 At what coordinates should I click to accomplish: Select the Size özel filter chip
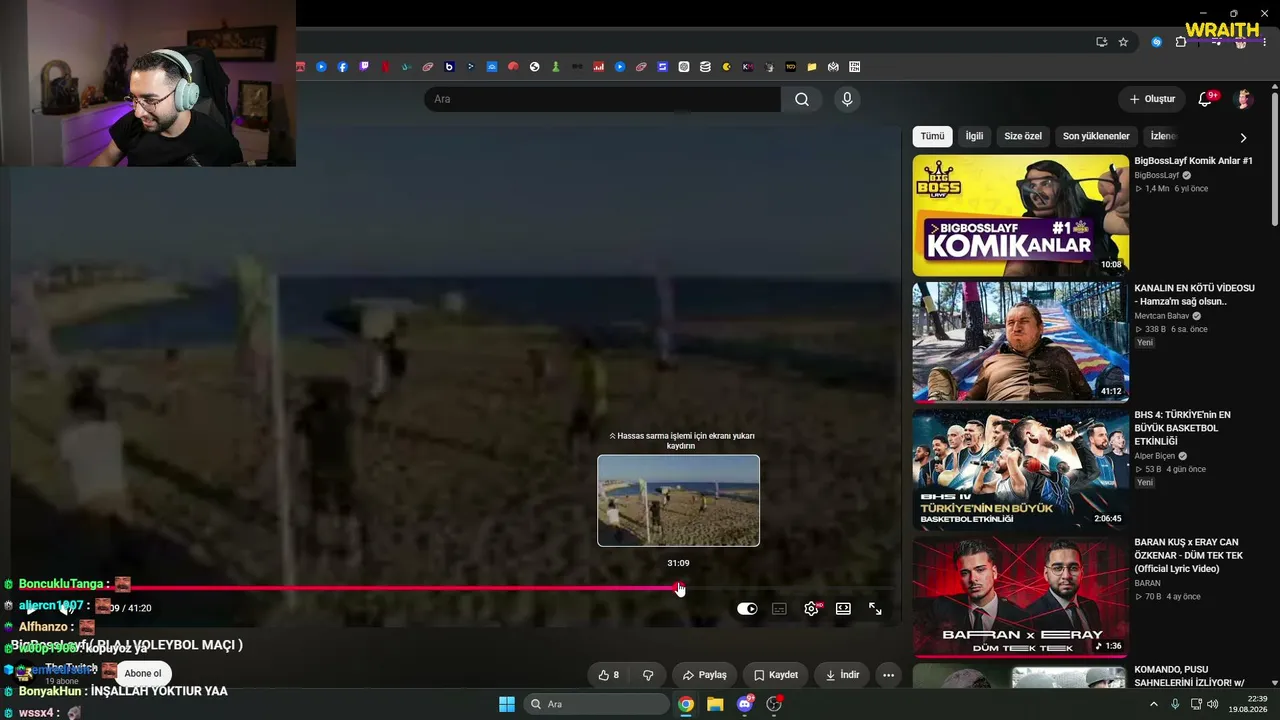point(1023,136)
